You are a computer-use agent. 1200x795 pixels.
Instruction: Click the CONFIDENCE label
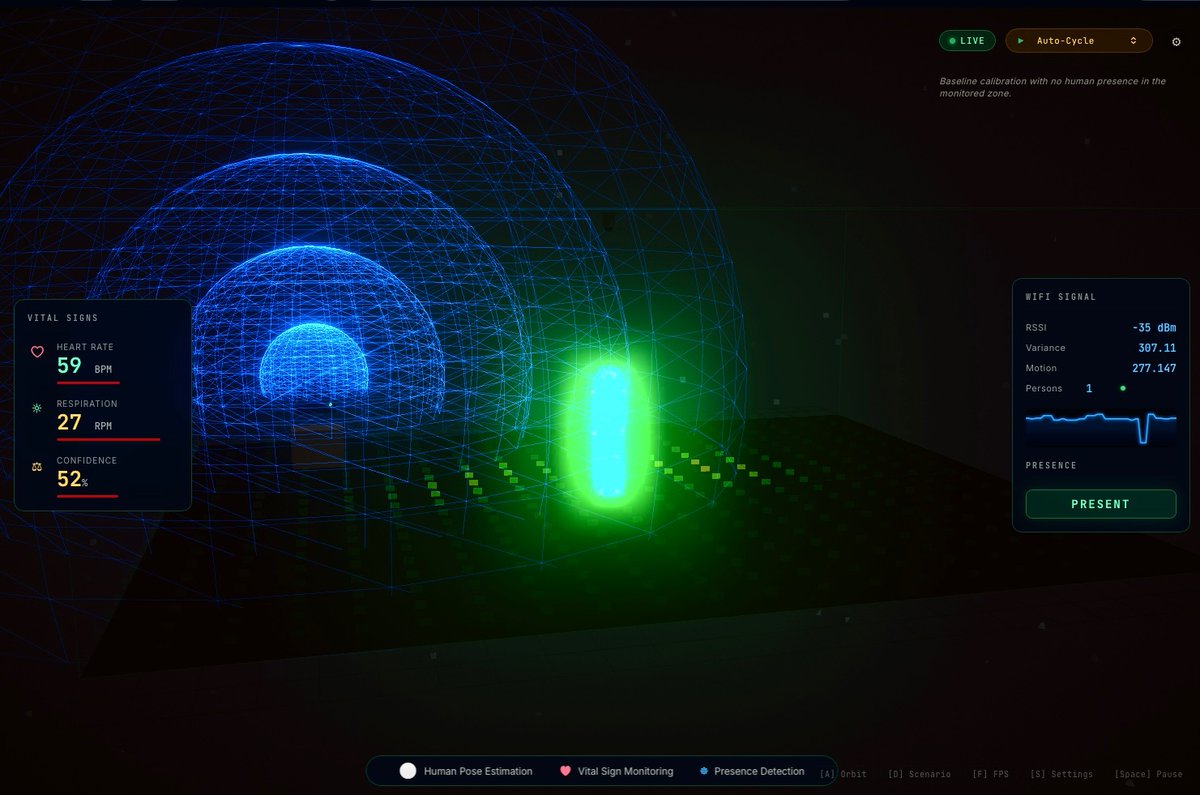pos(87,461)
